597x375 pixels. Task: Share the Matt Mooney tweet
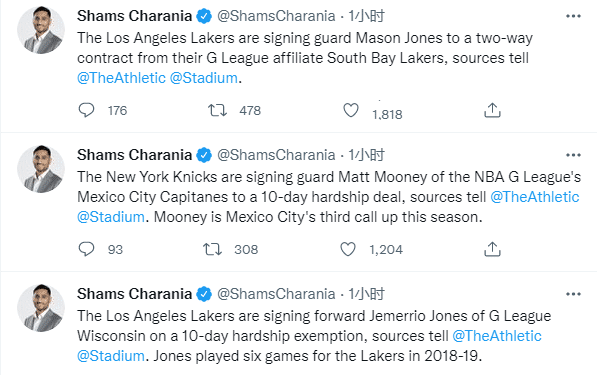click(x=492, y=249)
